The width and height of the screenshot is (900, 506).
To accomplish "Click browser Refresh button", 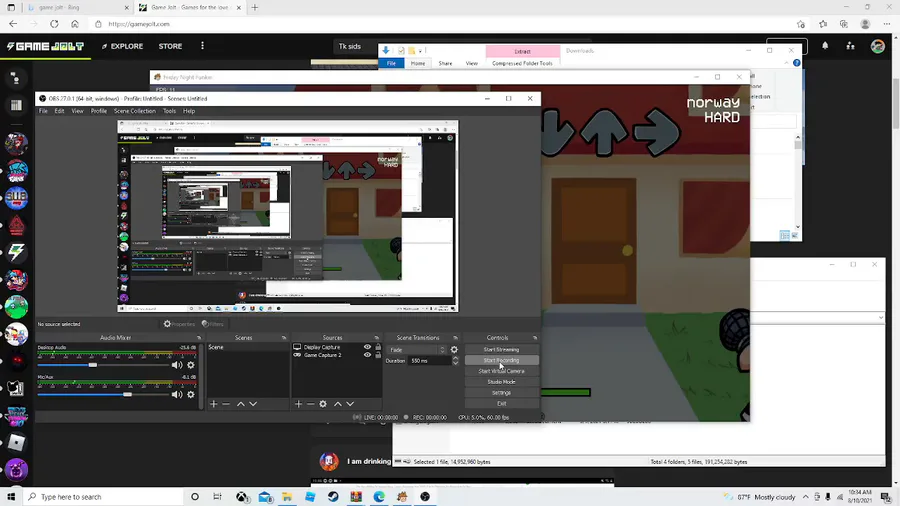I will [54, 24].
